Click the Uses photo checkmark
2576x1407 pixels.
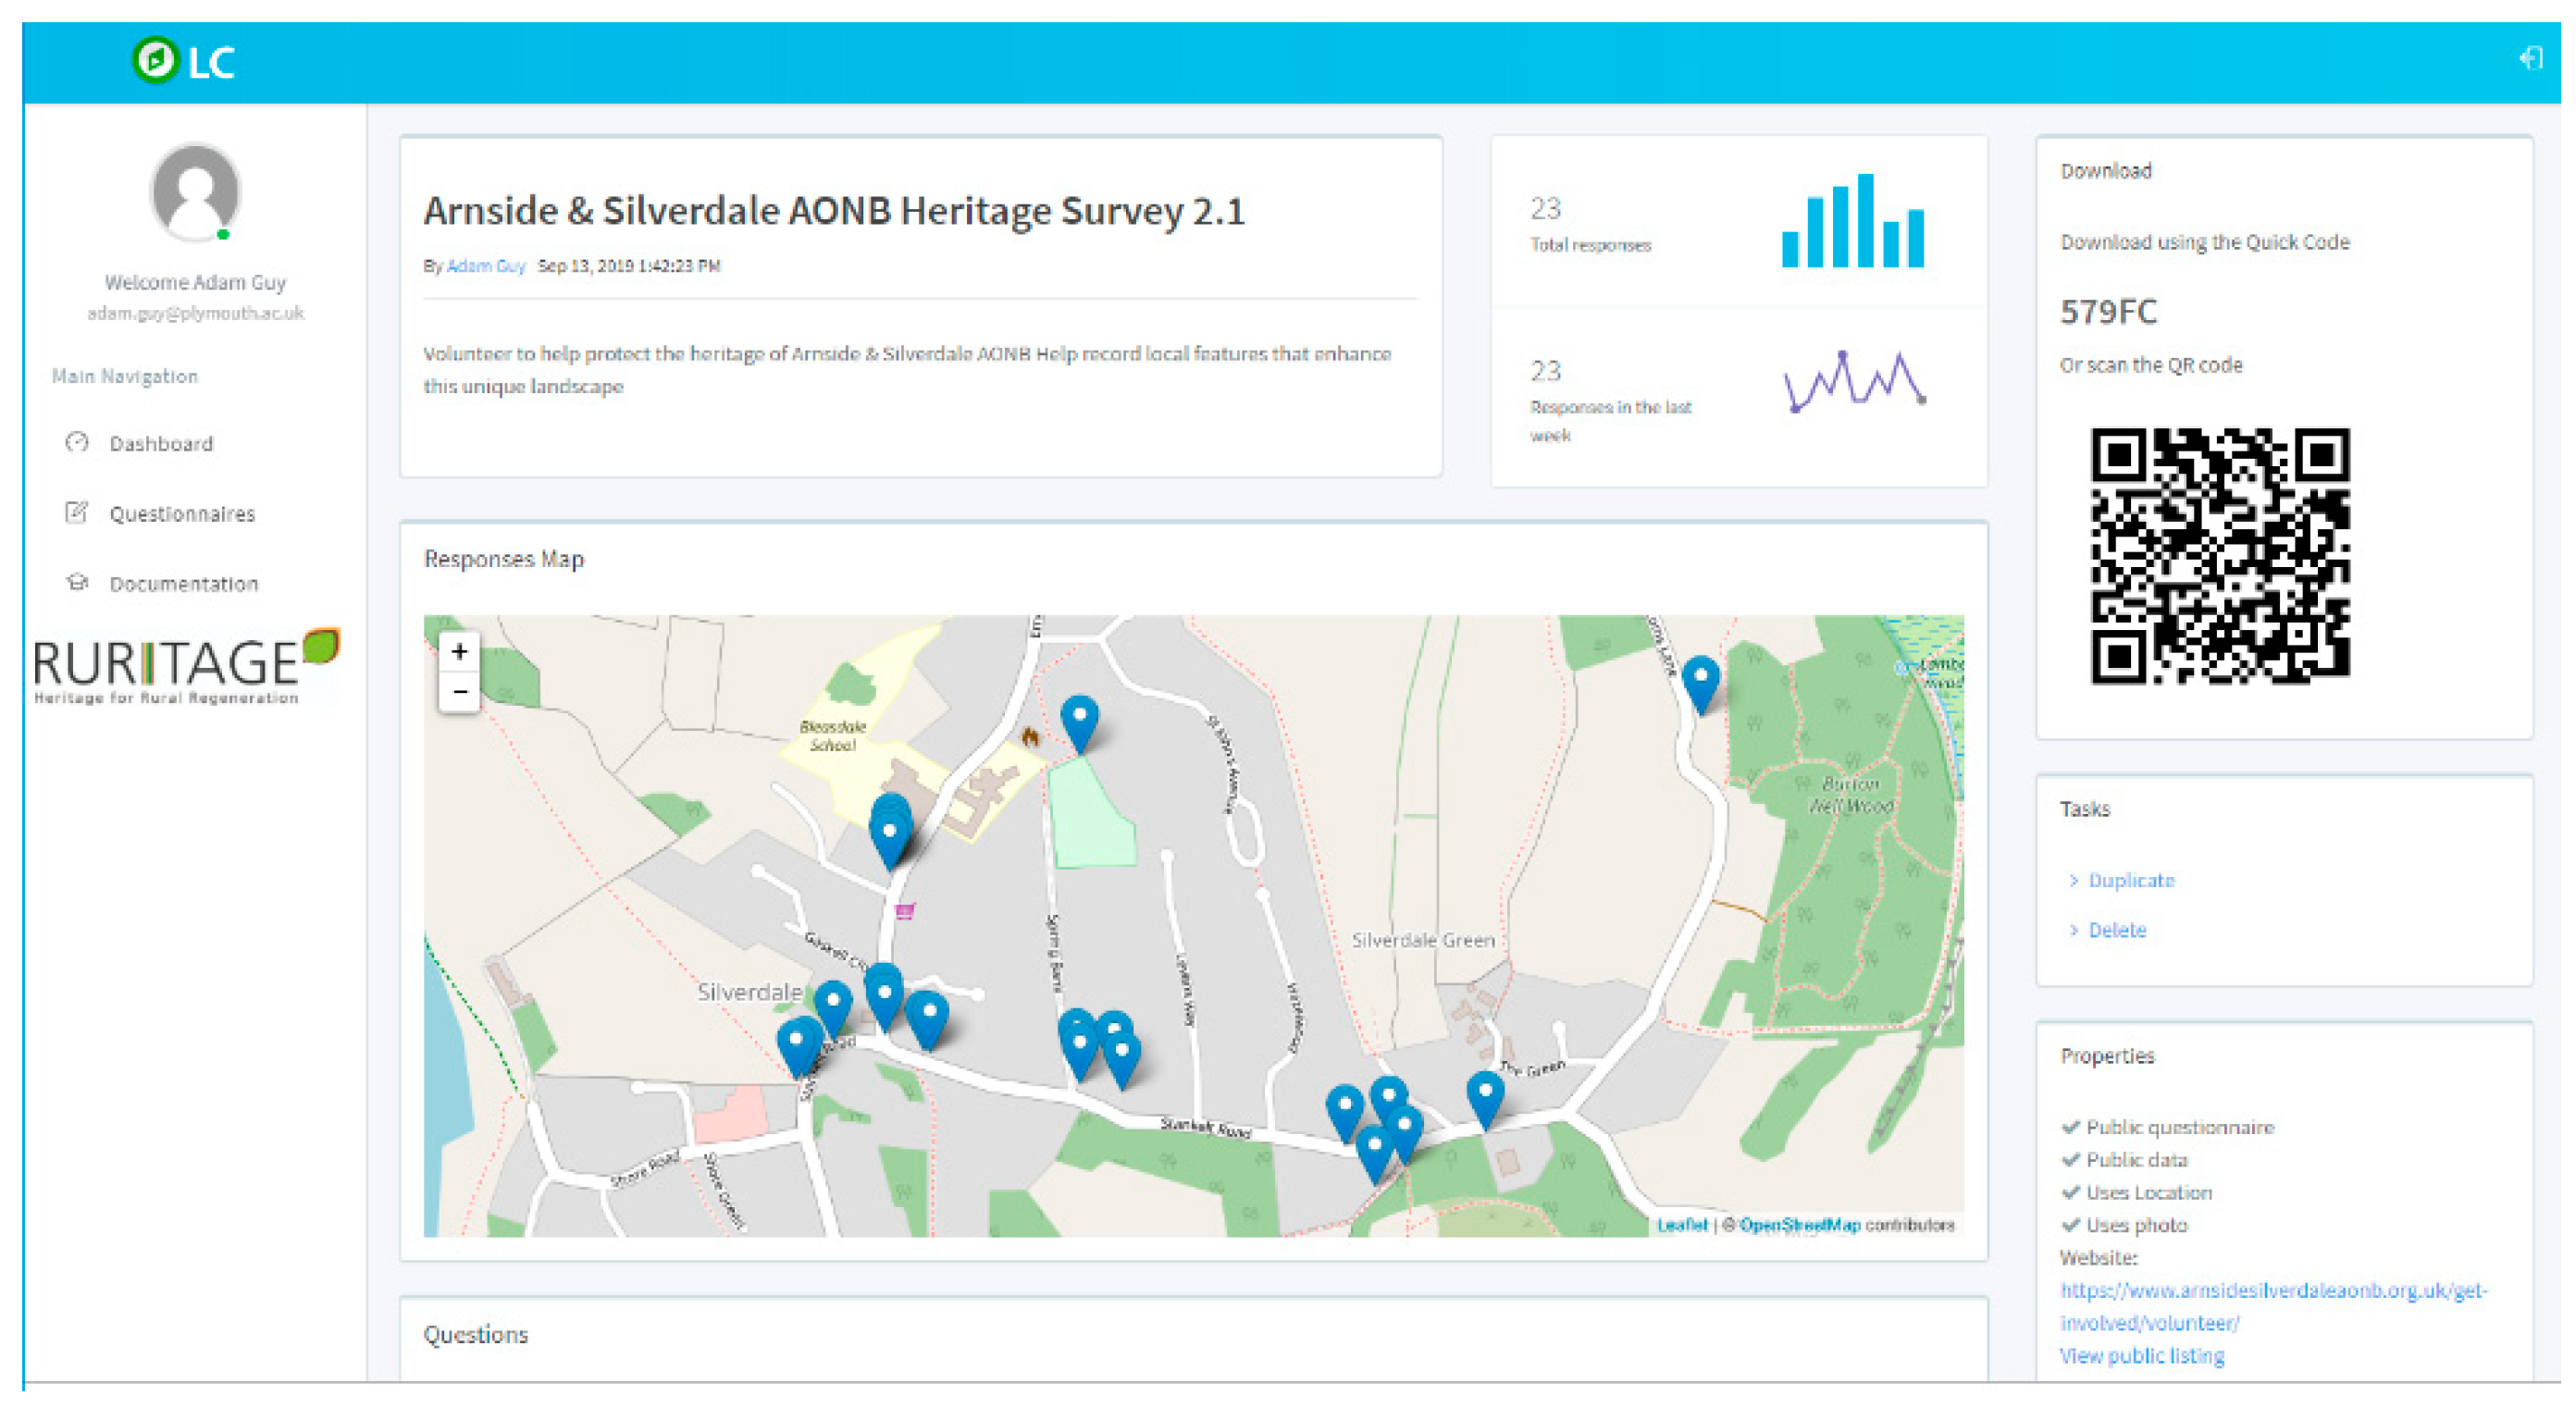click(x=2070, y=1225)
